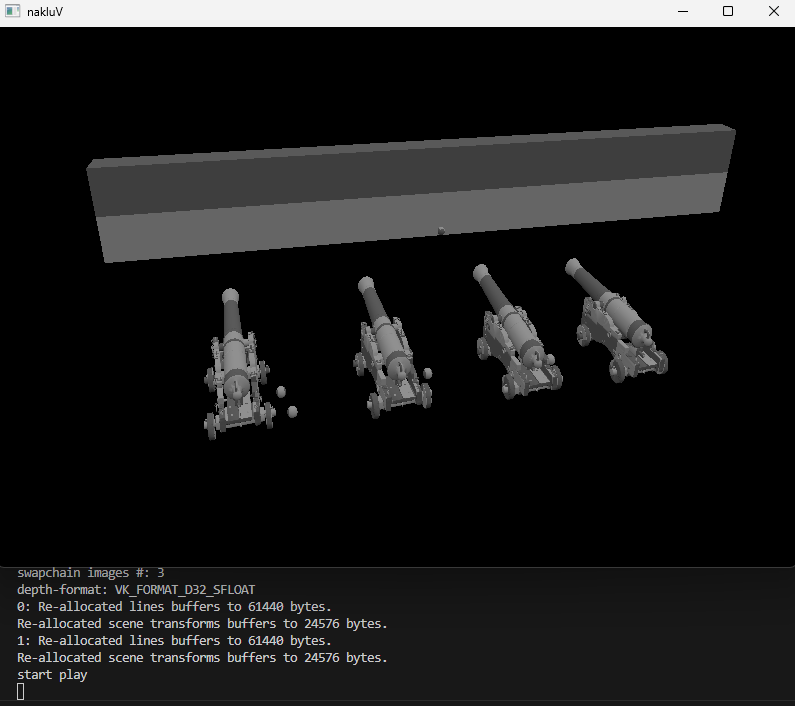This screenshot has width=795, height=706.
Task: Click the '0: Re-allocated lines buffers' log line
Action: [x=174, y=607]
